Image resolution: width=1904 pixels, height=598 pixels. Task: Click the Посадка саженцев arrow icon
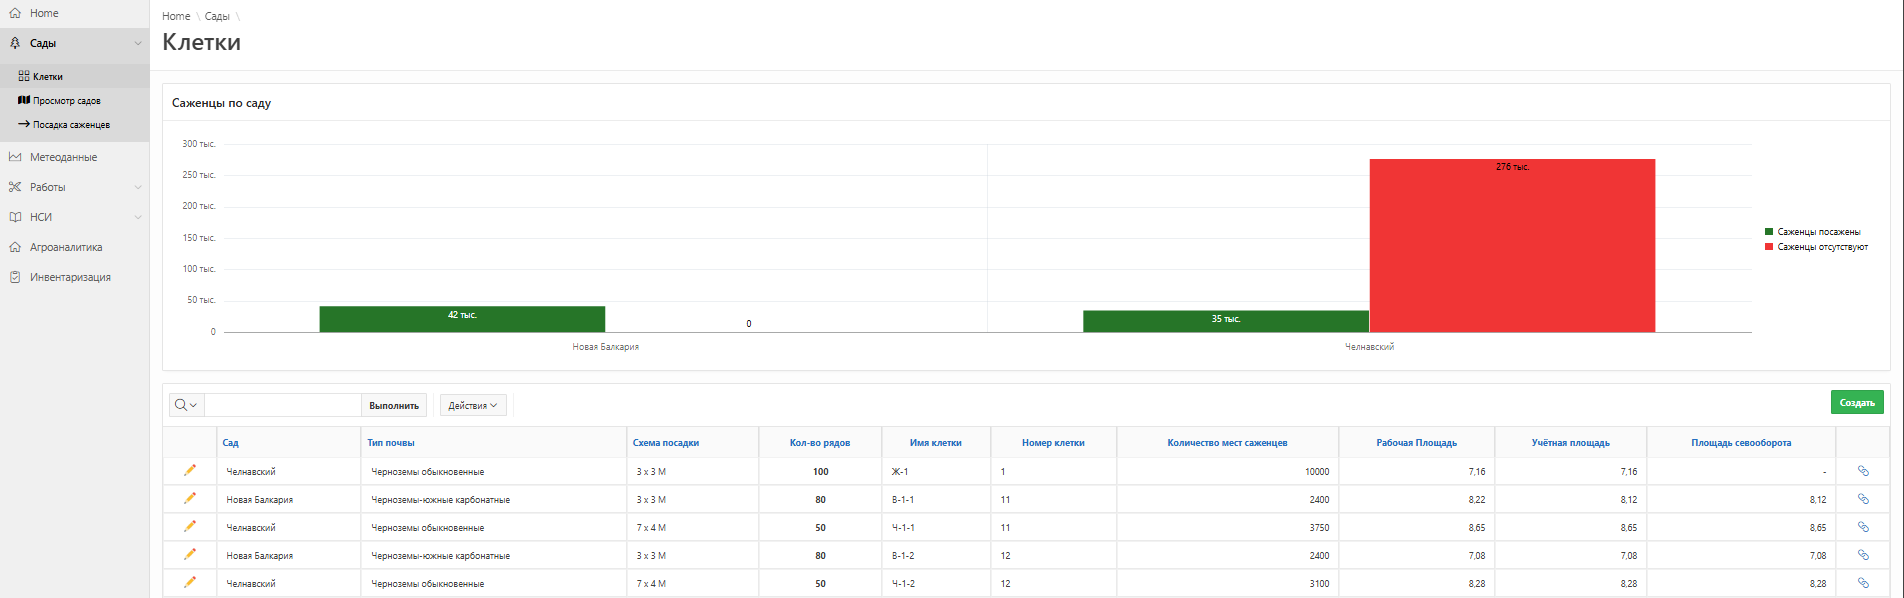[24, 124]
